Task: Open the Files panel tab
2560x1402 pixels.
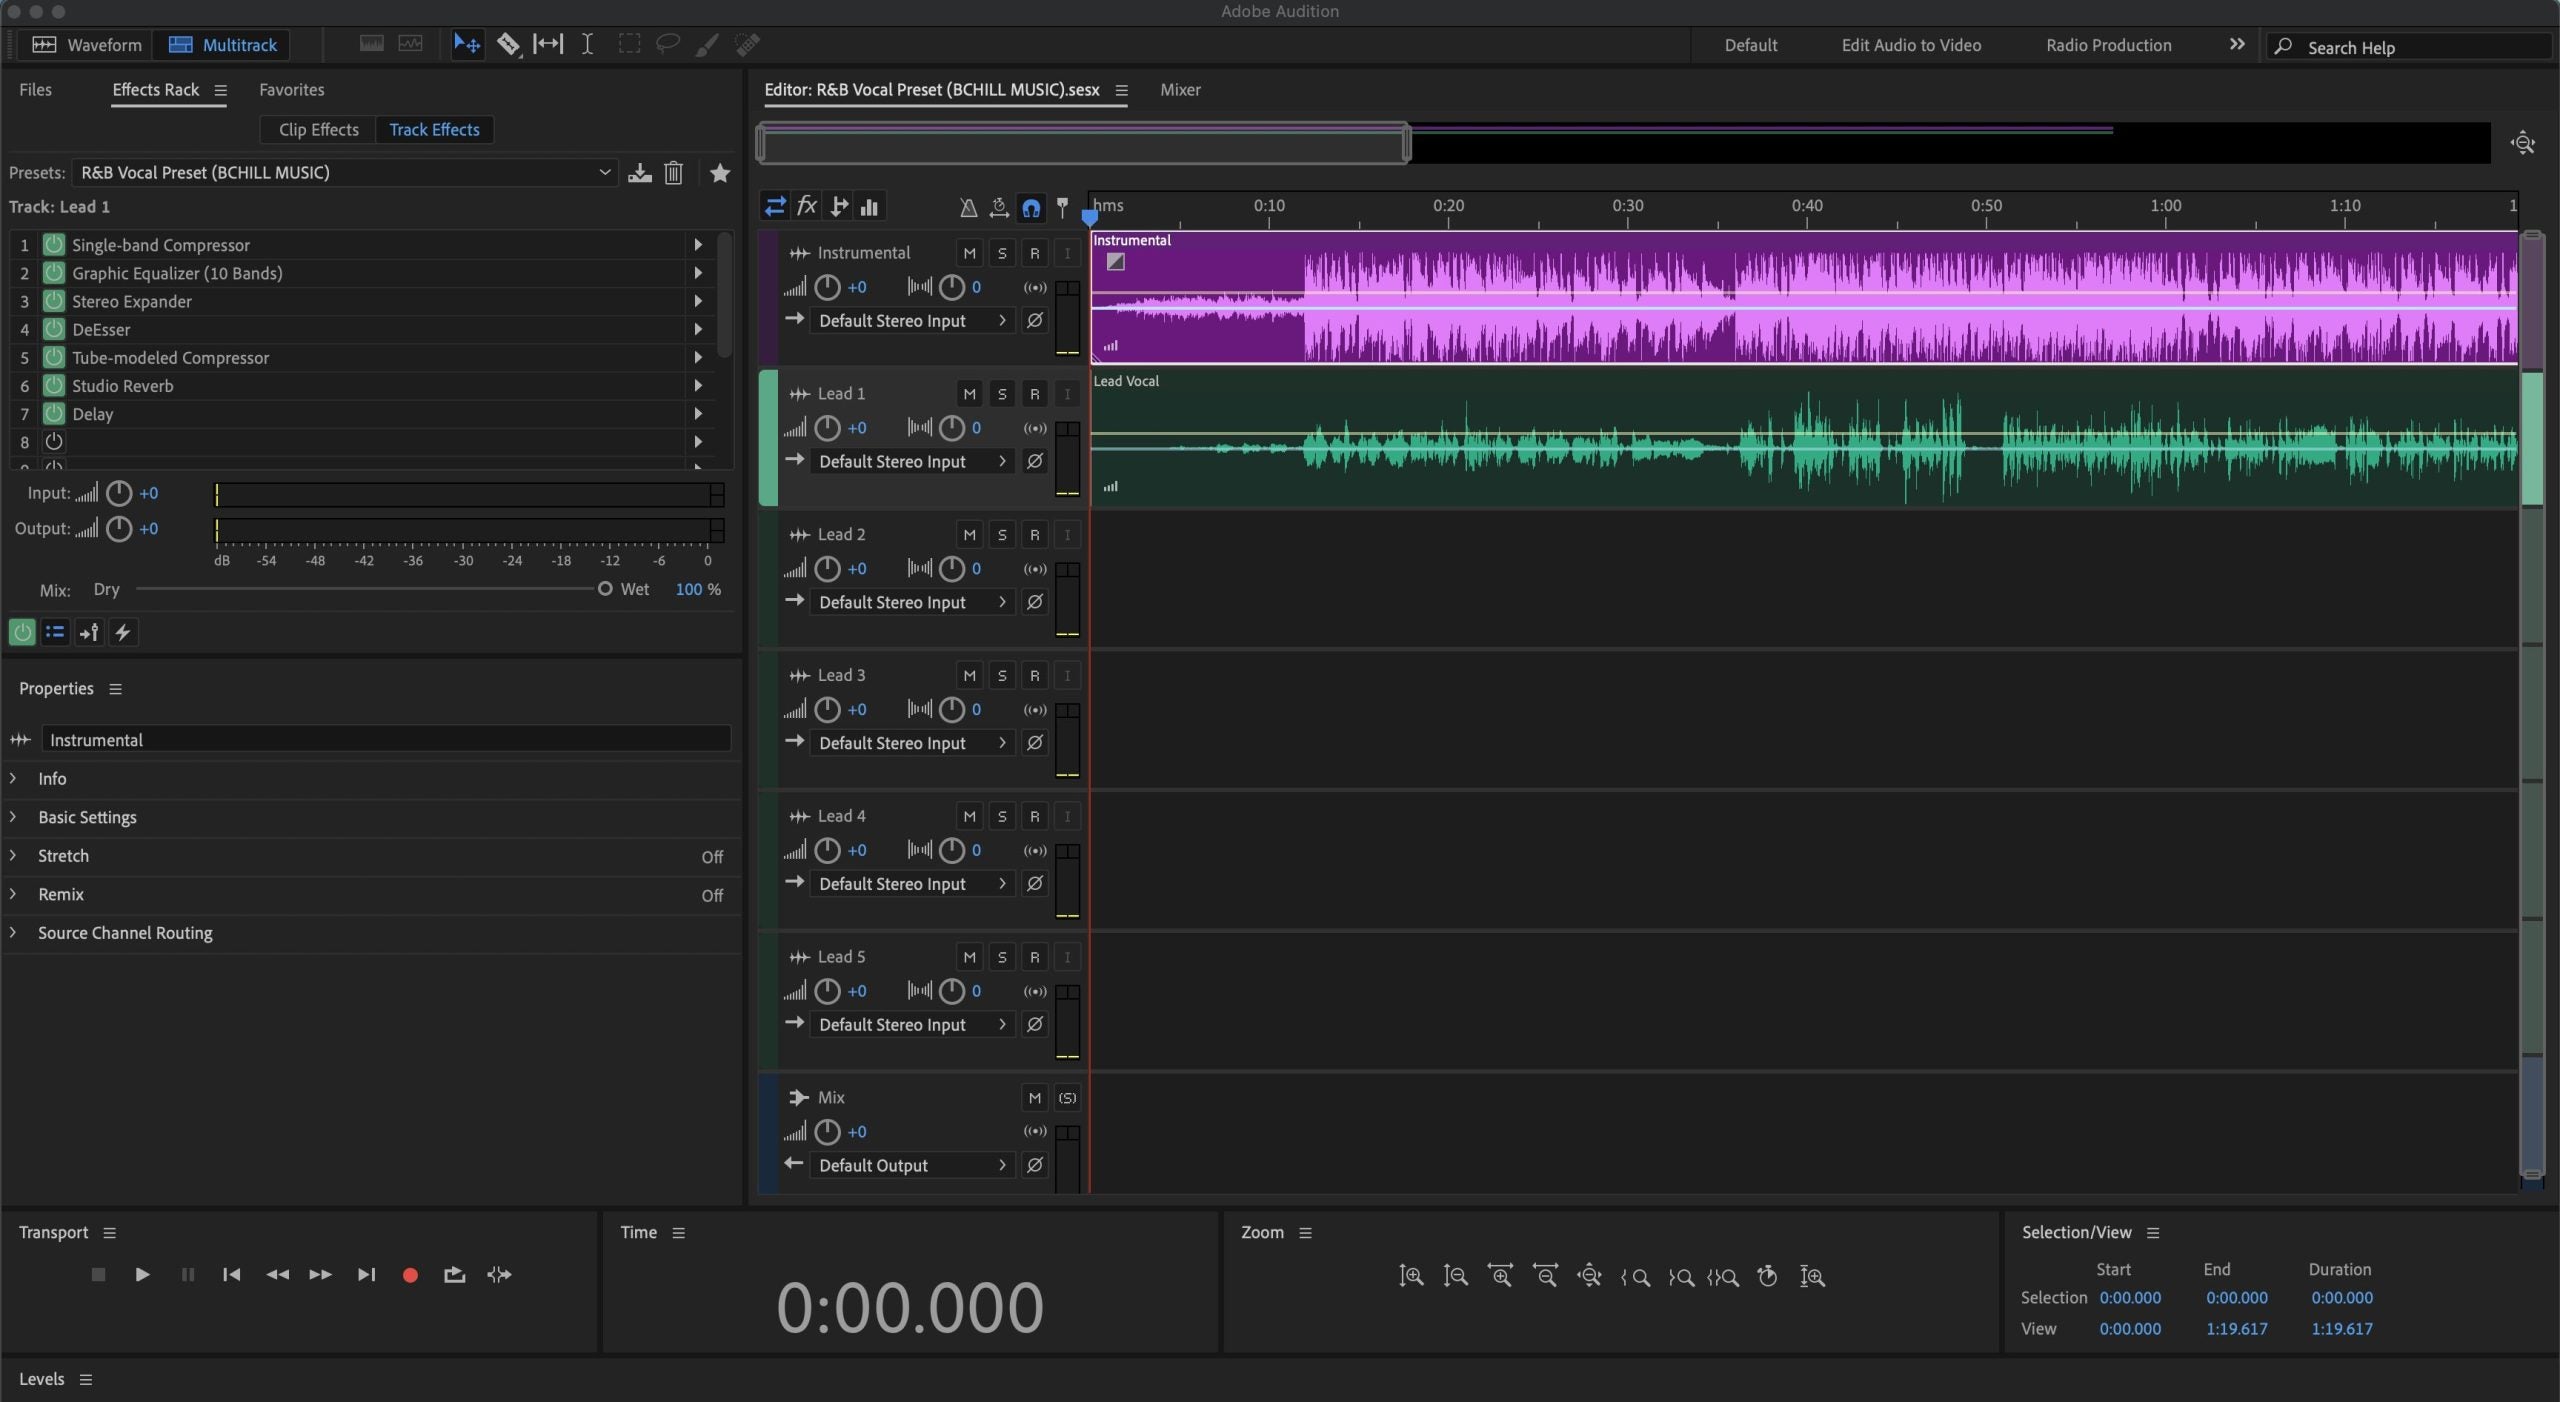Action: [35, 90]
